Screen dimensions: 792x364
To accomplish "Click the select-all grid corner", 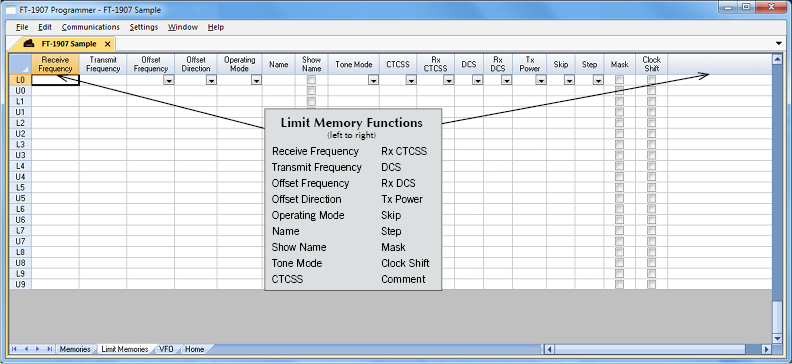I will click(x=20, y=64).
